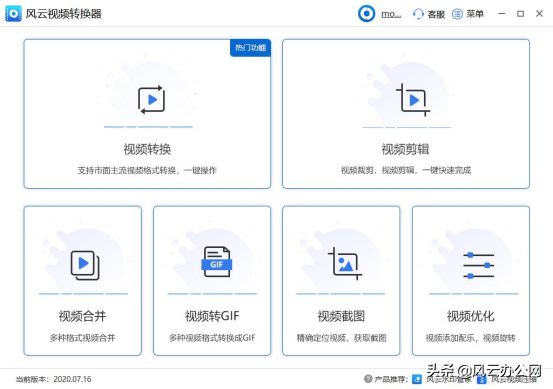Click the 热门功能 badge

point(250,48)
